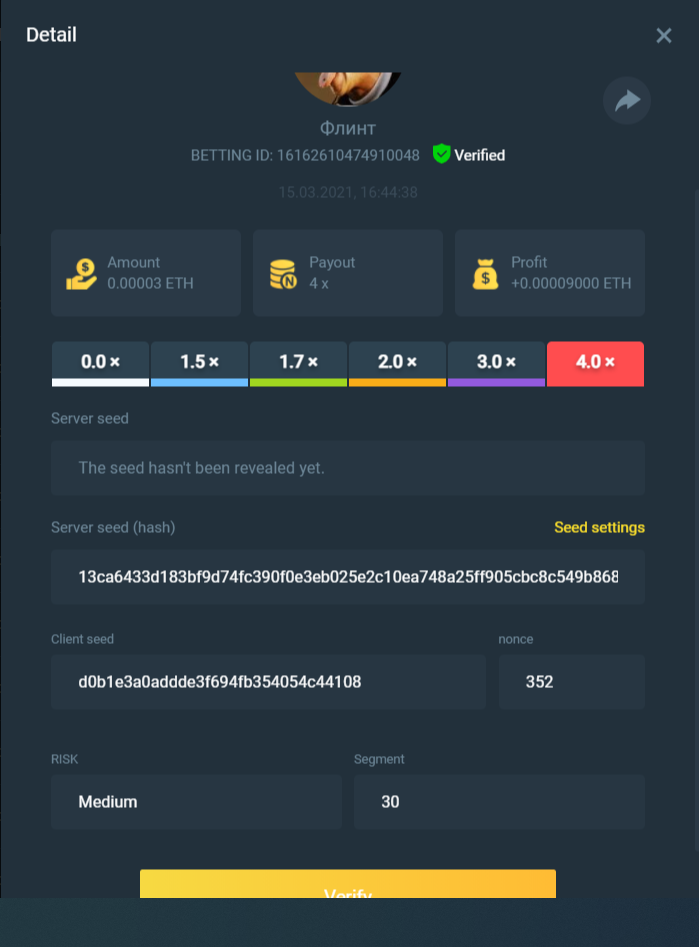699x947 pixels.
Task: Close the Detail dialog
Action: tap(664, 36)
